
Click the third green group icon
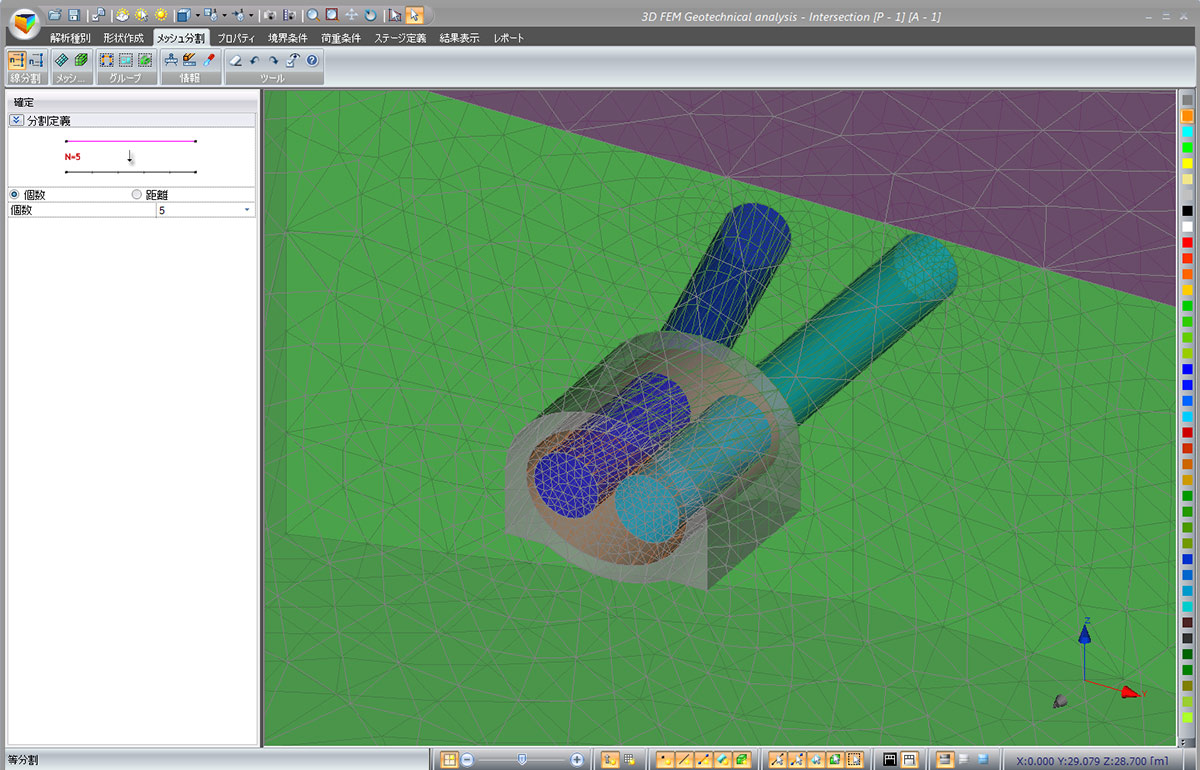[145, 60]
